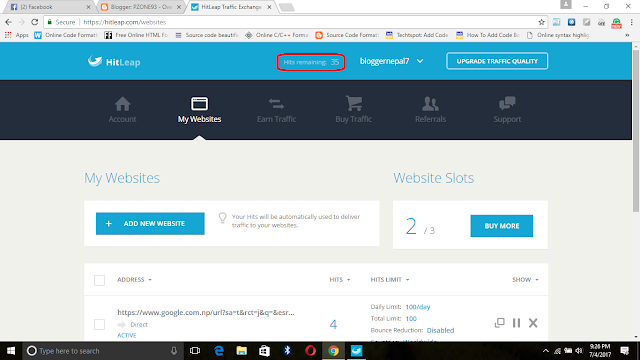Open Online syntax highlighting bookmark
Viewport: 640px width, 360px height.
tap(558, 35)
